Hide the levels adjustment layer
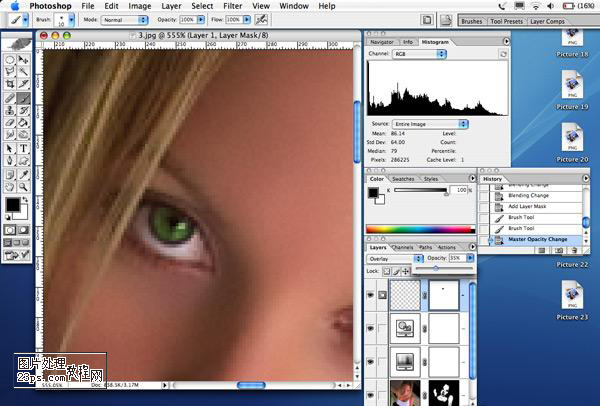The width and height of the screenshot is (600, 406). coord(370,362)
